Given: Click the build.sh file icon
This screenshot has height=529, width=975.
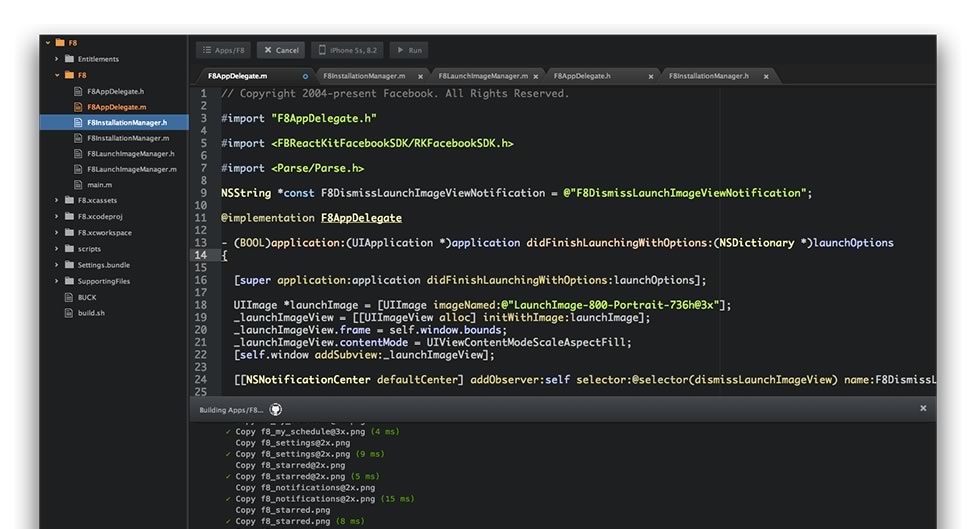Looking at the screenshot, I should click(69, 313).
